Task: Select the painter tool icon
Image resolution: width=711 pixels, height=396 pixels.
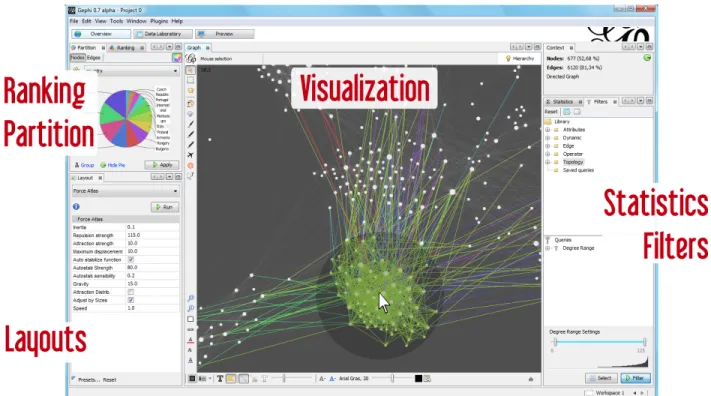Action: click(x=190, y=103)
